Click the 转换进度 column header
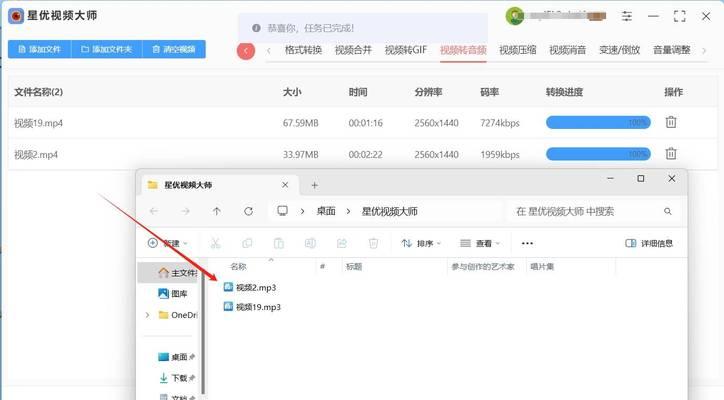 tap(564, 92)
